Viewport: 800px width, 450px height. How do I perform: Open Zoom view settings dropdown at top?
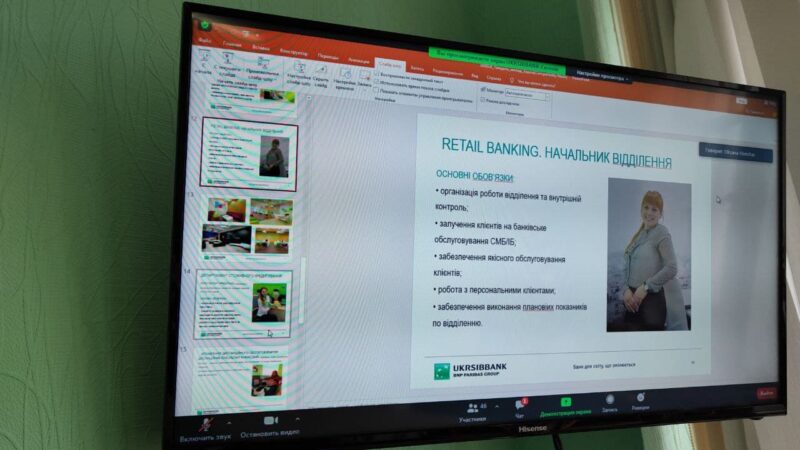tap(601, 78)
